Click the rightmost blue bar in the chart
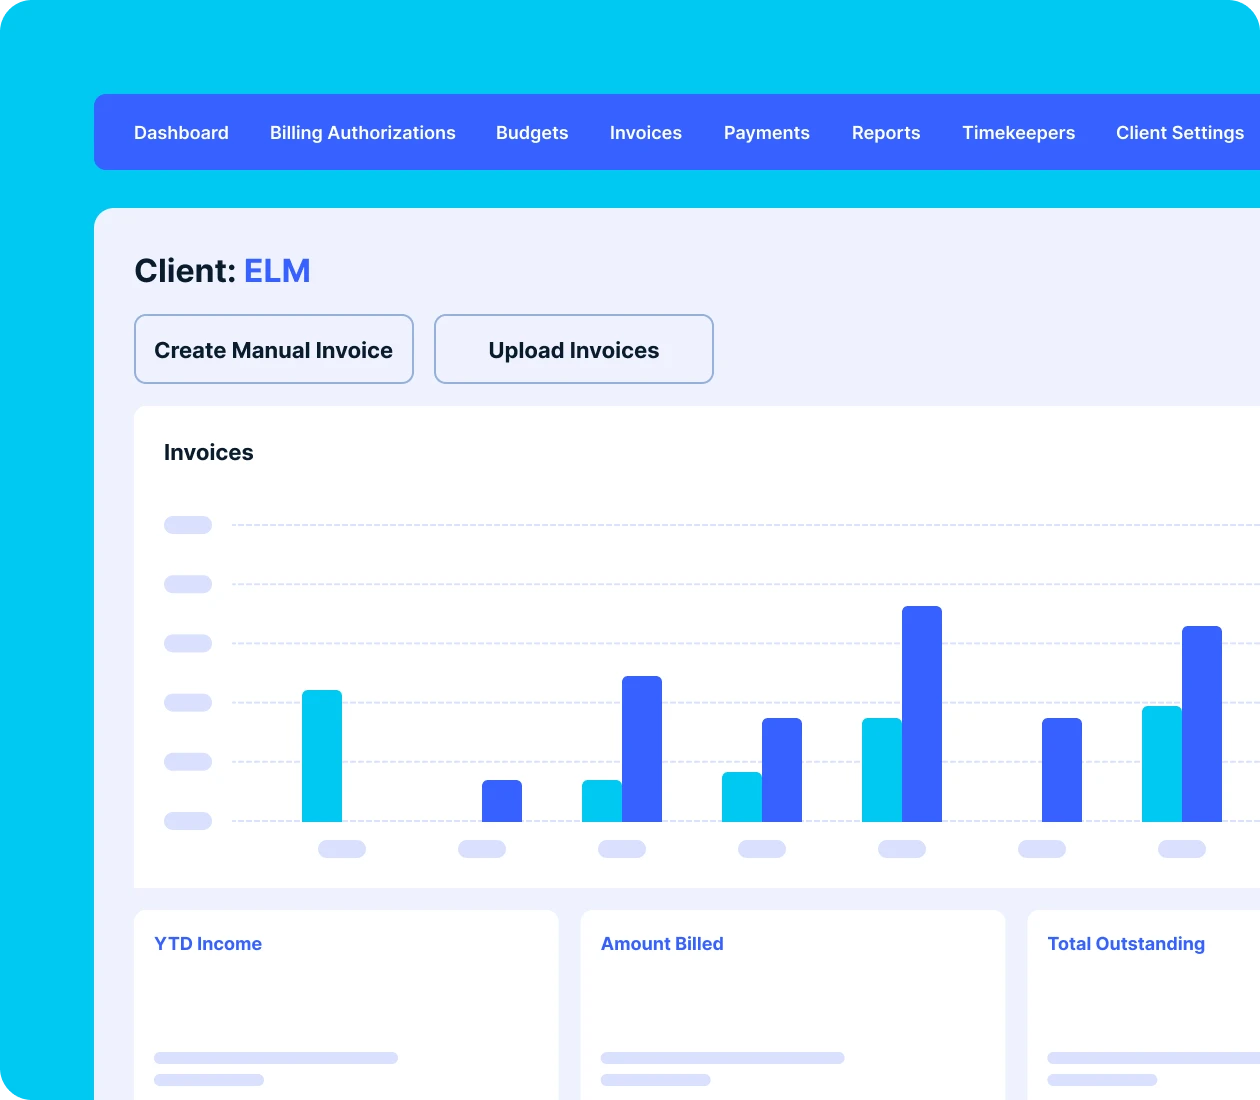The image size is (1260, 1100). point(1202,724)
